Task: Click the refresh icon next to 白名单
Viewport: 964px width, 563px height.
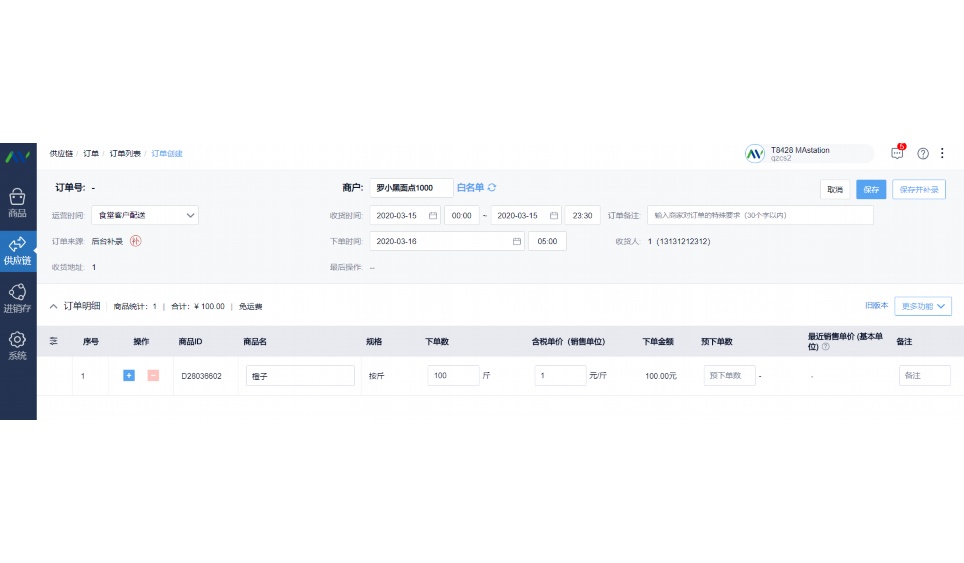Action: click(x=492, y=188)
